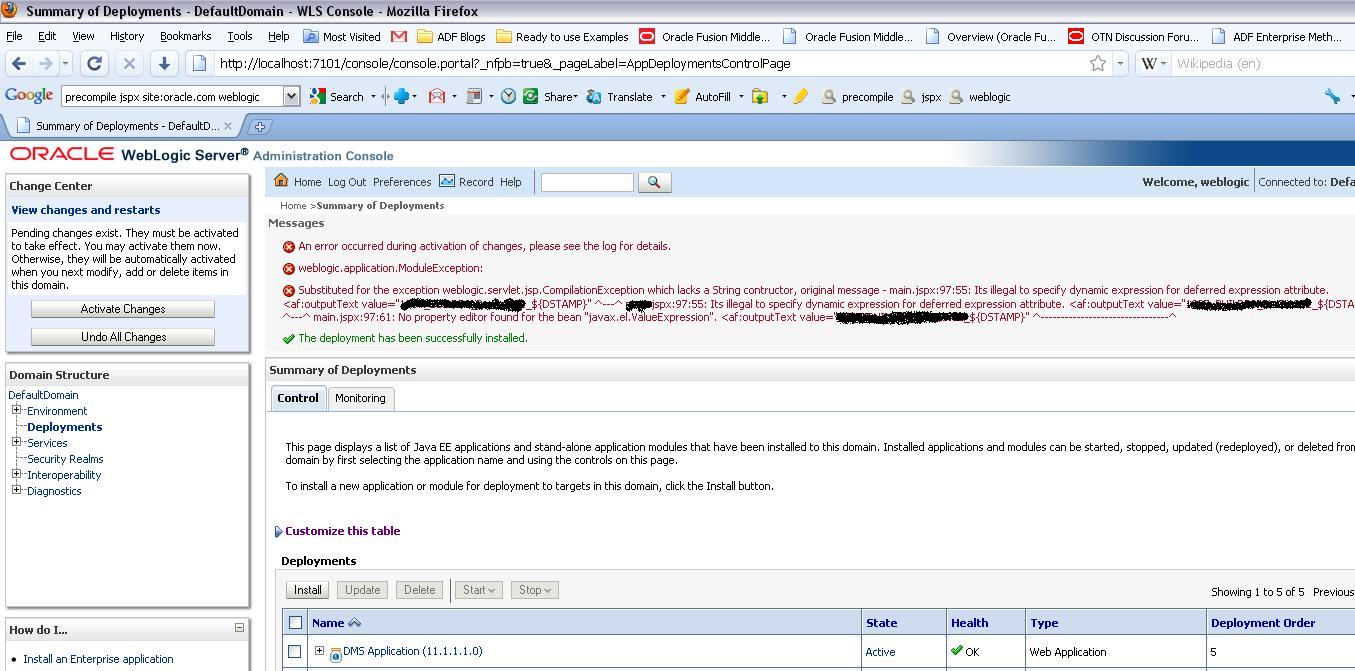Toggle the How do I panel collapse control
Image resolution: width=1355 pixels, height=671 pixels.
(237, 629)
